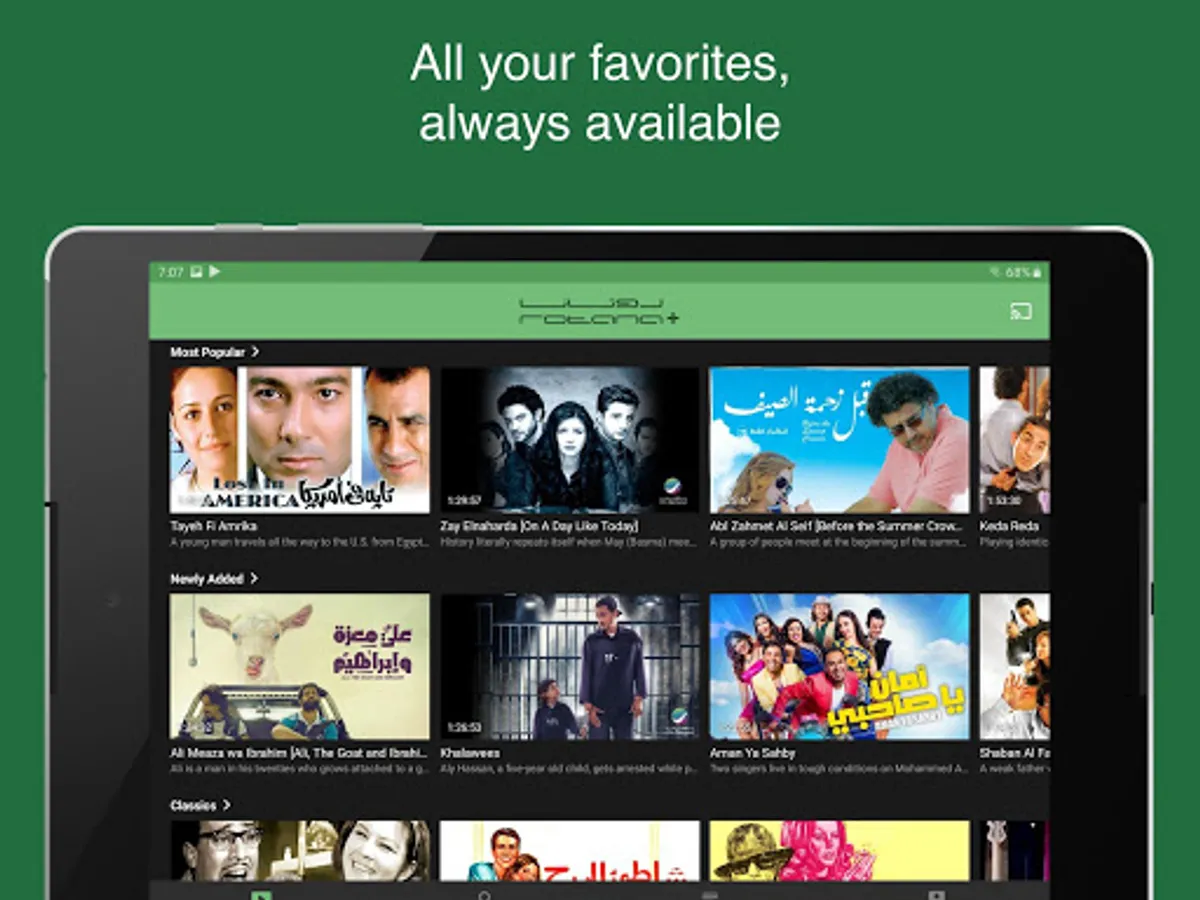The image size is (1200, 900).
Task: Open the Classics category heading
Action: point(193,805)
